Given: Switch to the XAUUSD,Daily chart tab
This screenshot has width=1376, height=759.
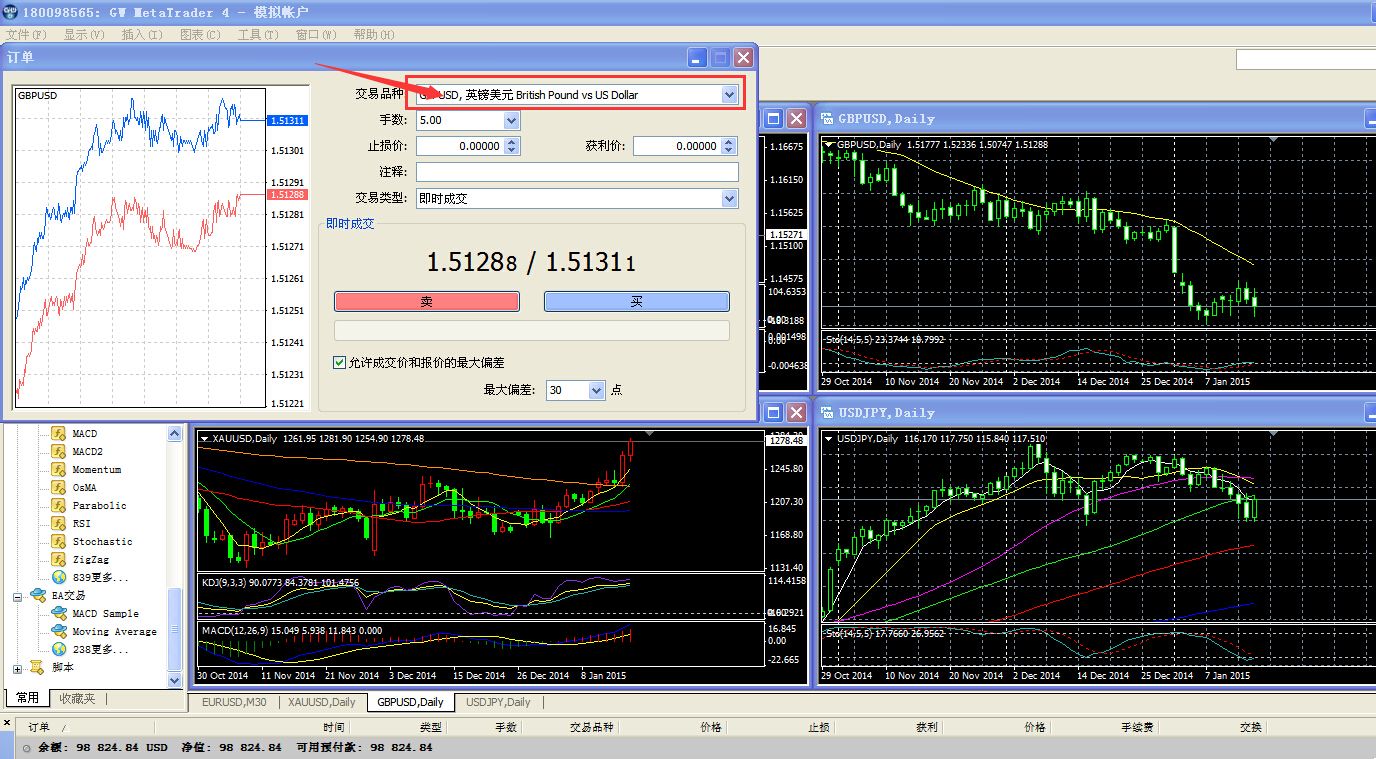Looking at the screenshot, I should [x=321, y=702].
